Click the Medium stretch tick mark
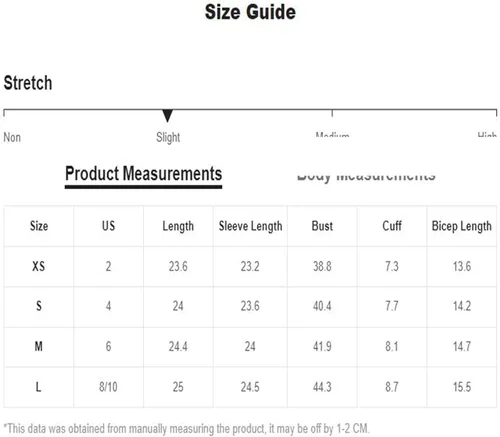Viewport: 500px width, 437px height. click(332, 113)
